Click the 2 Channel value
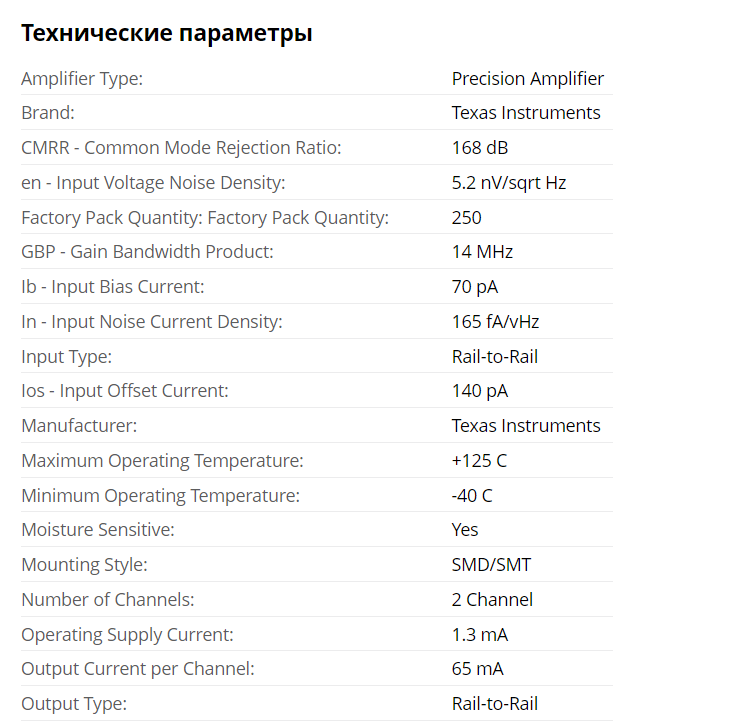Image resolution: width=749 pixels, height=727 pixels. pos(492,599)
